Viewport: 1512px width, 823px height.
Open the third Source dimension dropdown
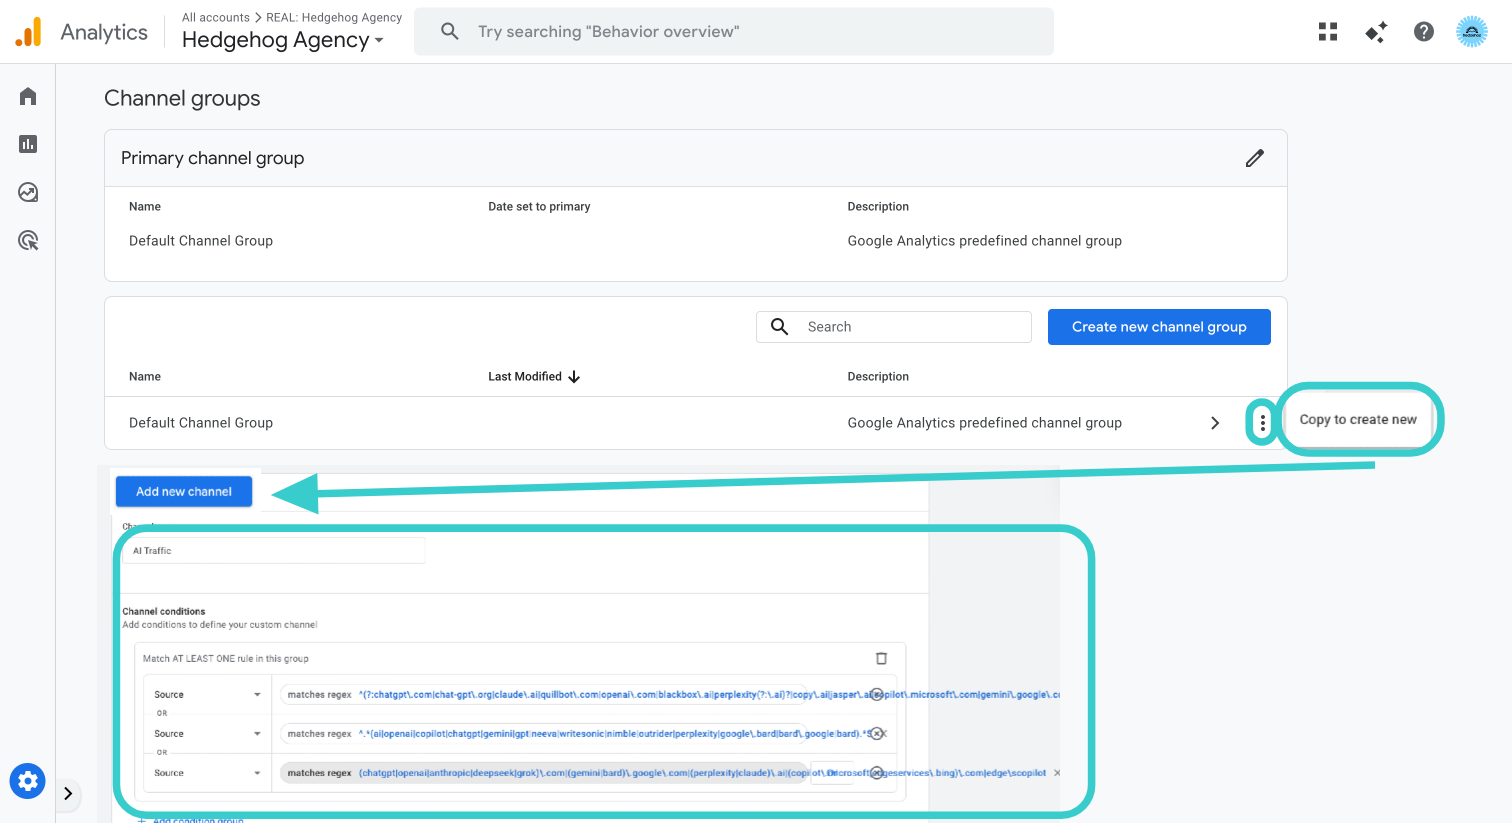[207, 773]
